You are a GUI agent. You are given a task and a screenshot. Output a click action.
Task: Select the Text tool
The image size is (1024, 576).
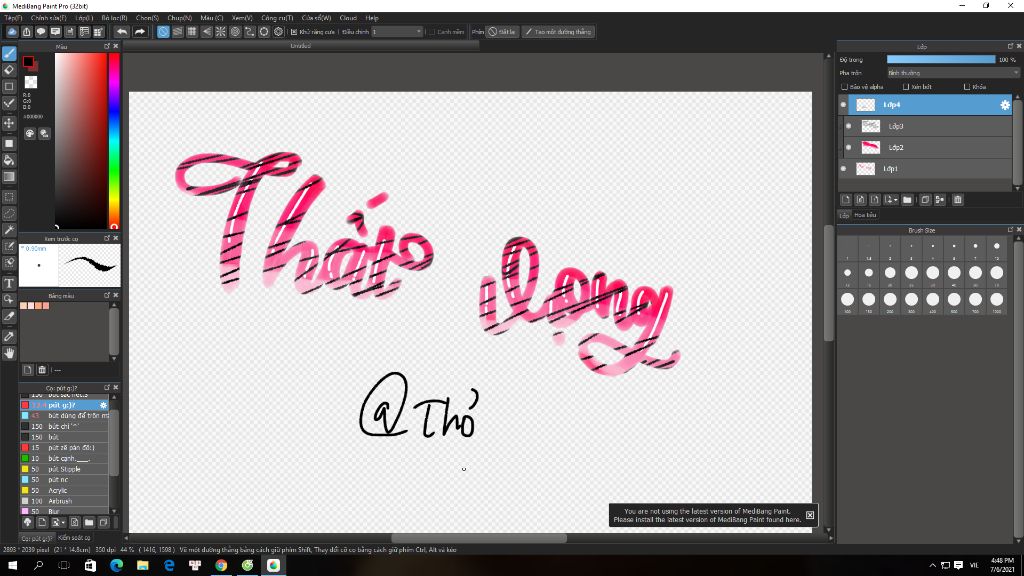tap(9, 283)
